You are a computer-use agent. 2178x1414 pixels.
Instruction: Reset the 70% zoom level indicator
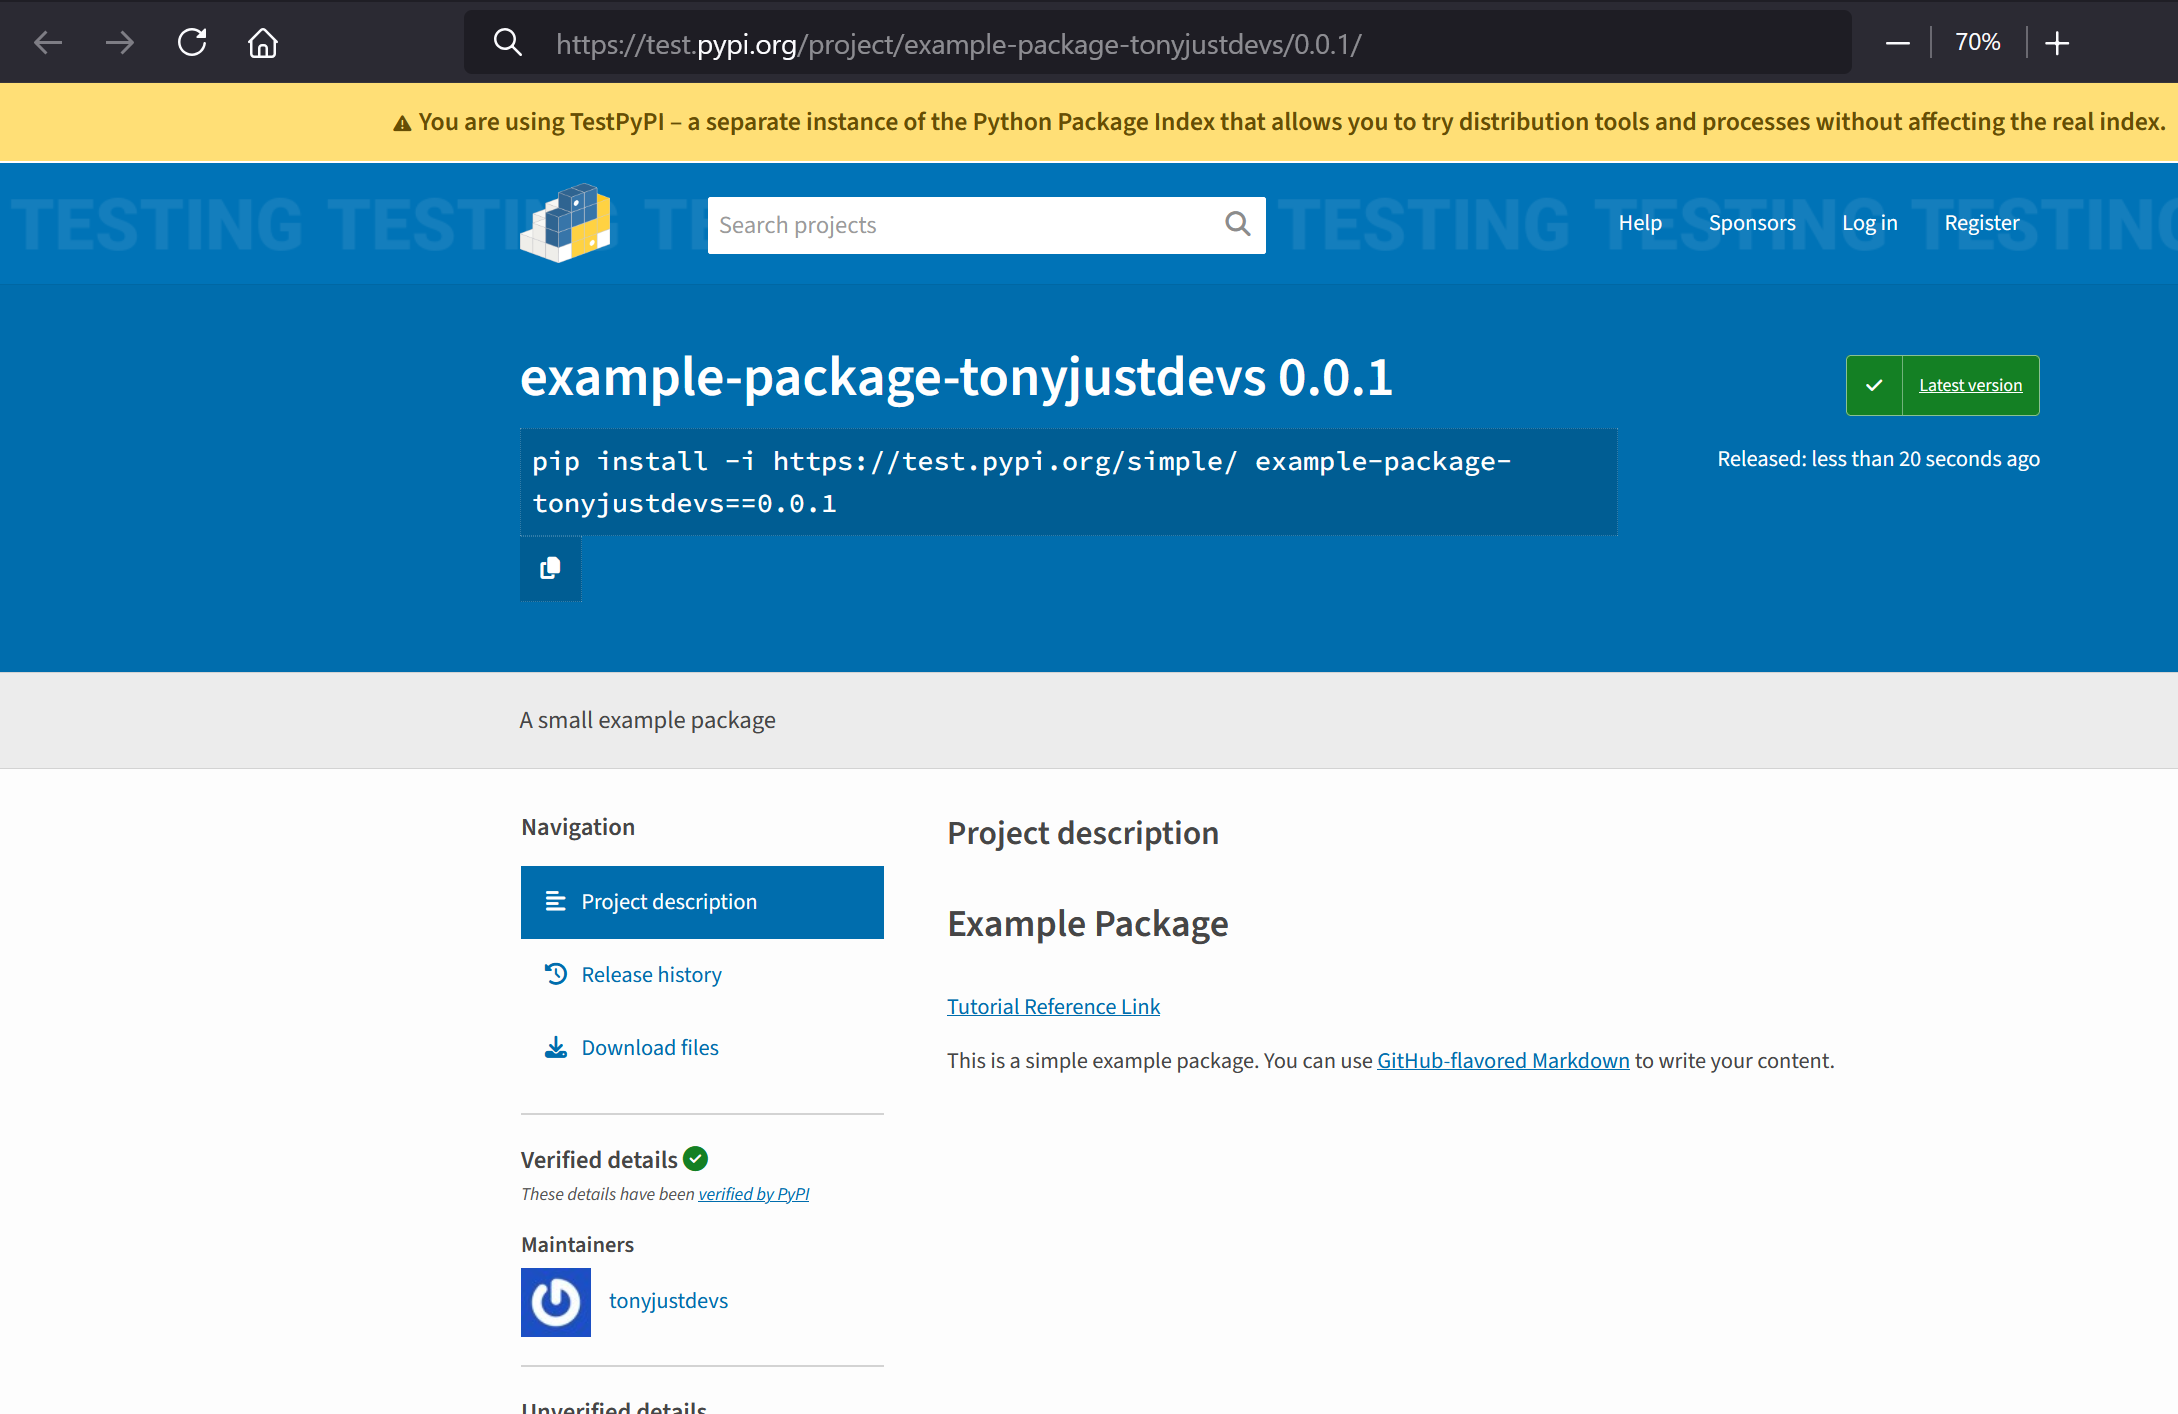[1978, 42]
